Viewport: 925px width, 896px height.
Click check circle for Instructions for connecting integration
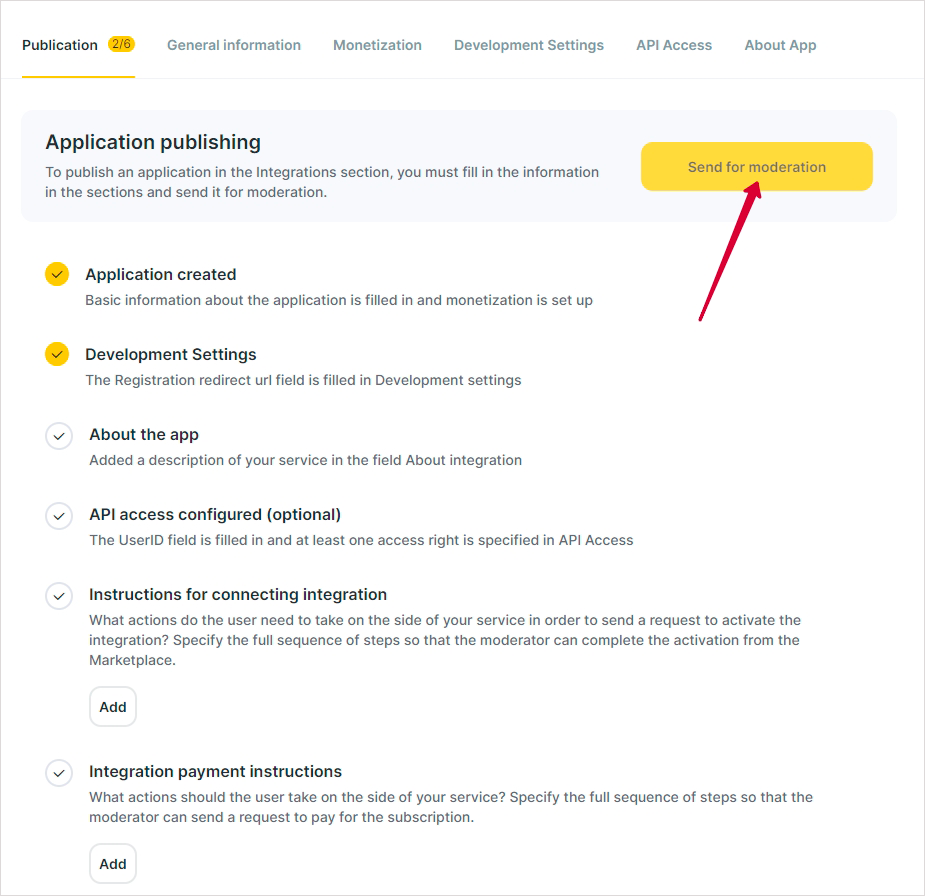(59, 596)
